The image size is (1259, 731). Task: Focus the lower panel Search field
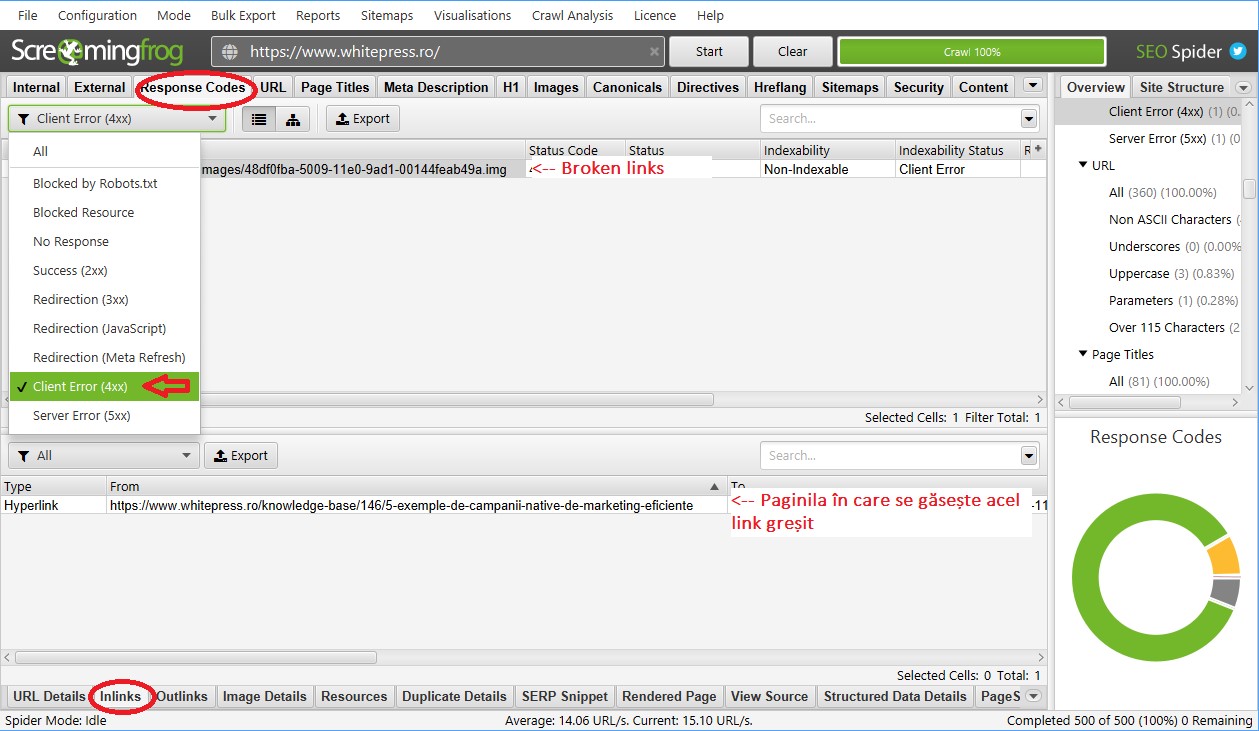[890, 456]
